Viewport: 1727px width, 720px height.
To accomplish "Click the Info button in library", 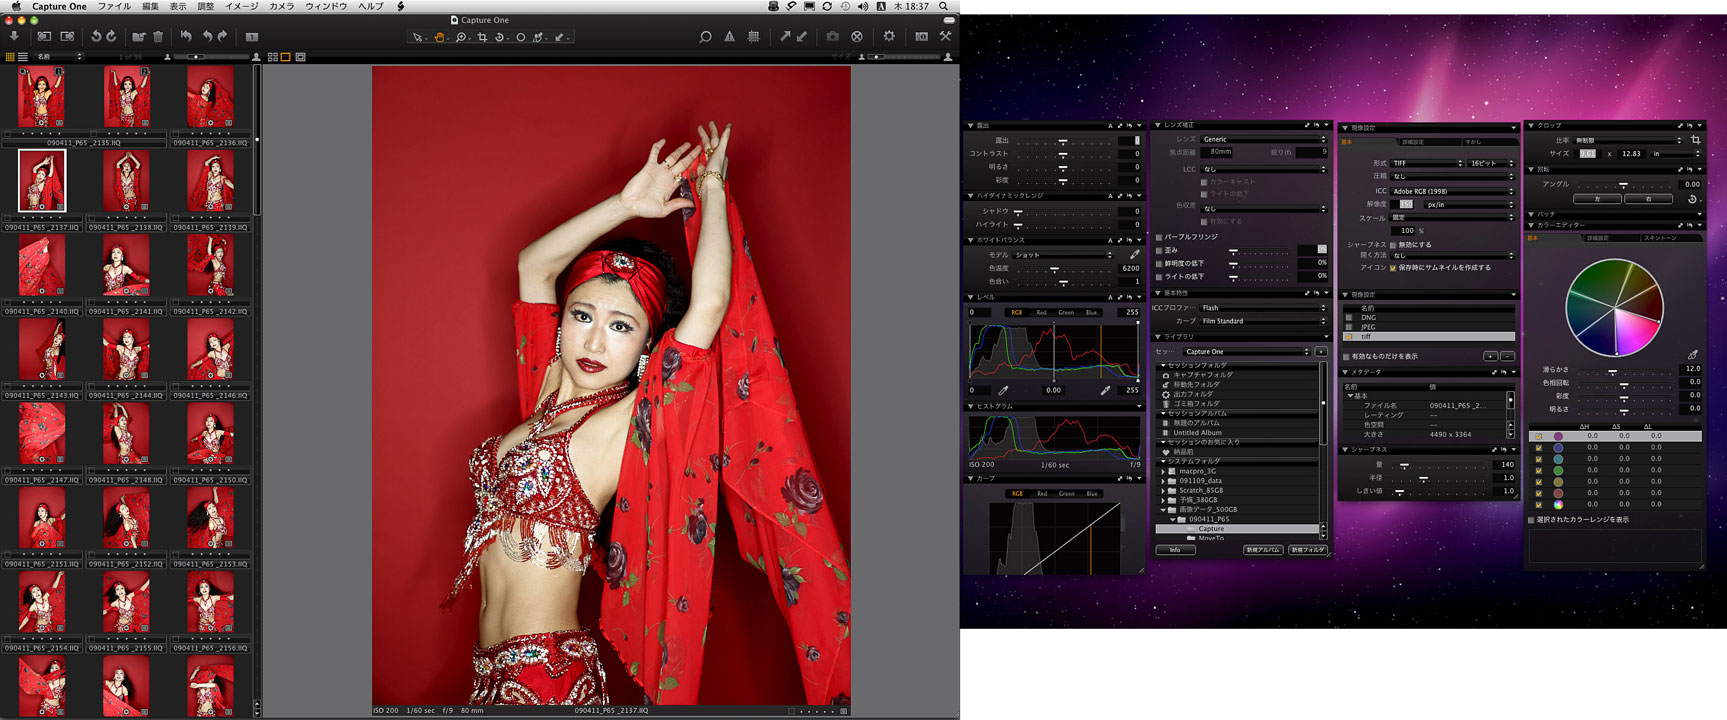I will coord(1175,550).
